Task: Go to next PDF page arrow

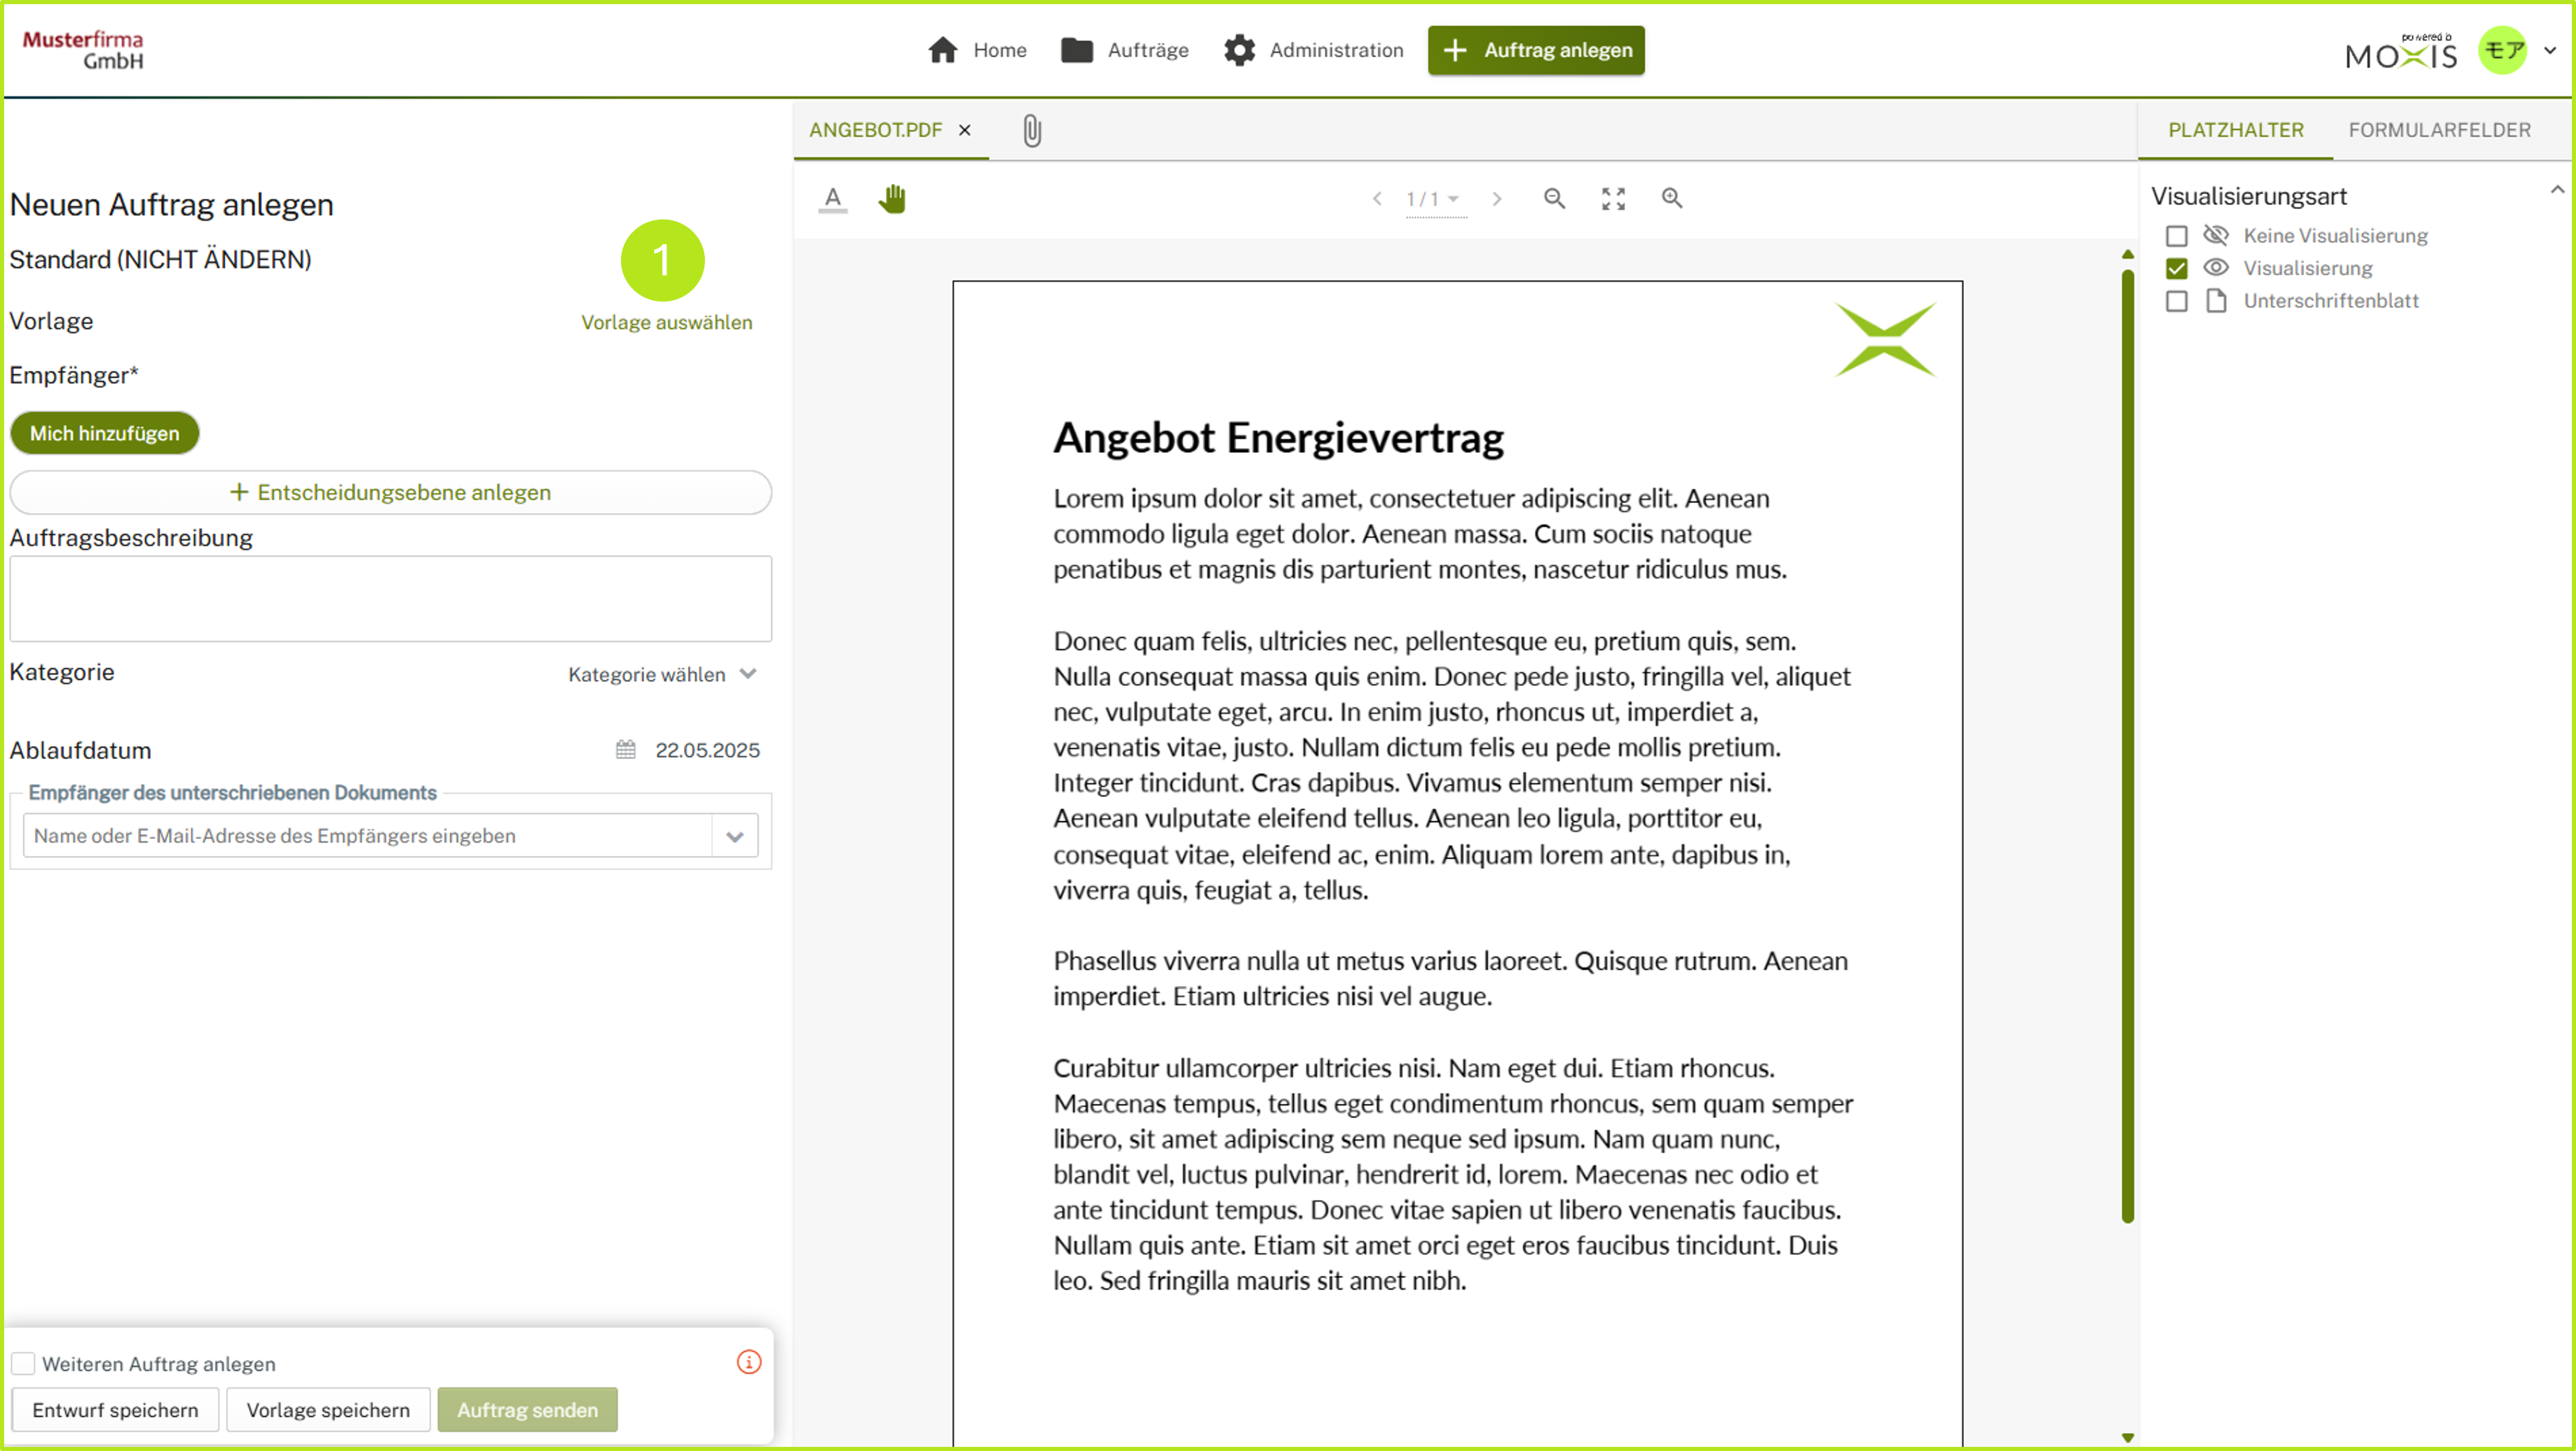Action: click(x=1497, y=199)
